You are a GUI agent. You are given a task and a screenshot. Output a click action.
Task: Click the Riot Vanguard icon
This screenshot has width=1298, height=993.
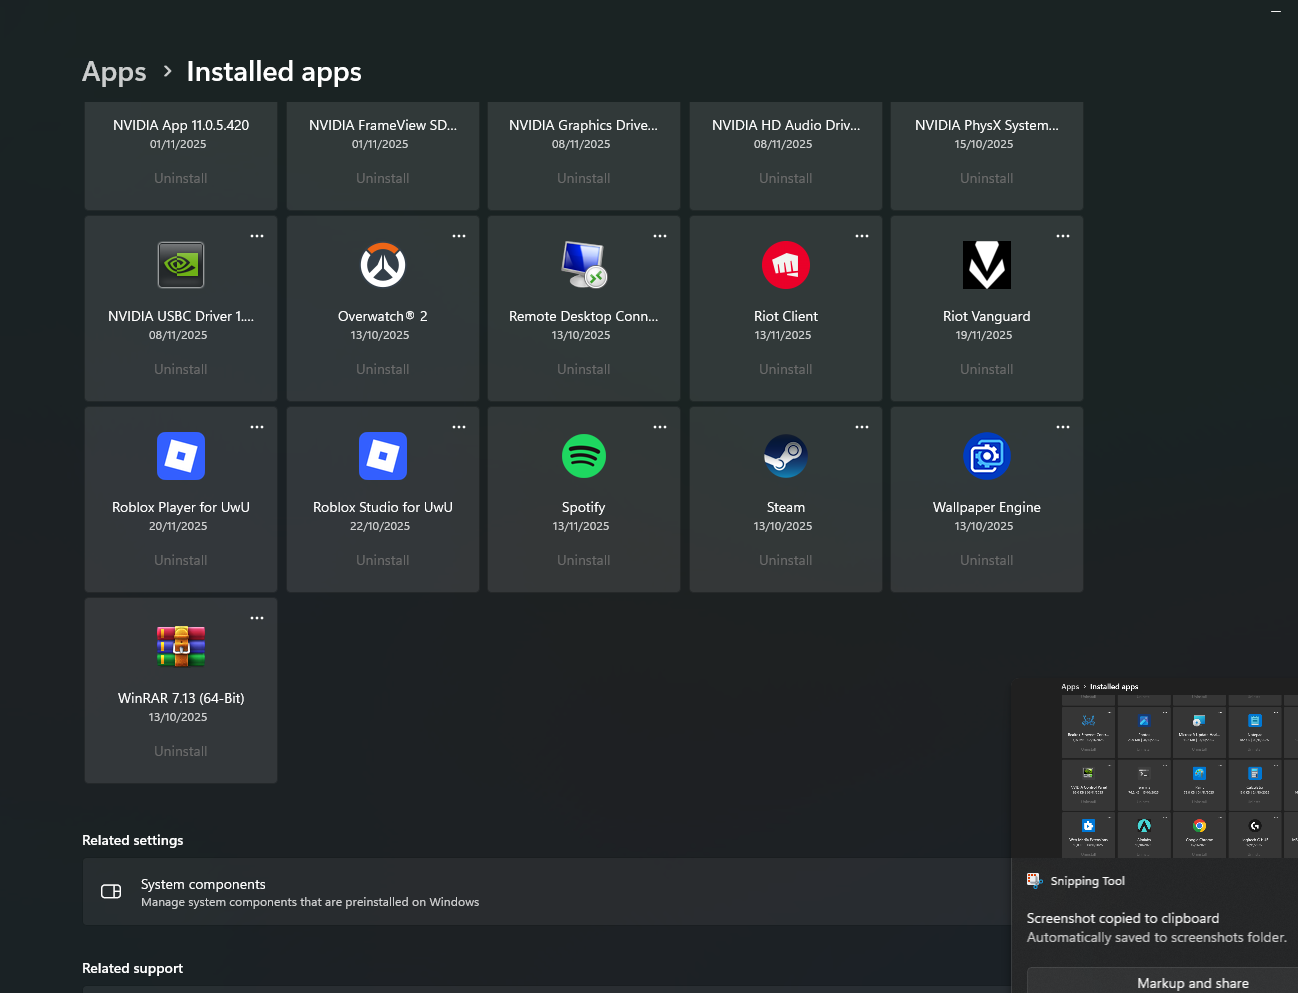987,265
